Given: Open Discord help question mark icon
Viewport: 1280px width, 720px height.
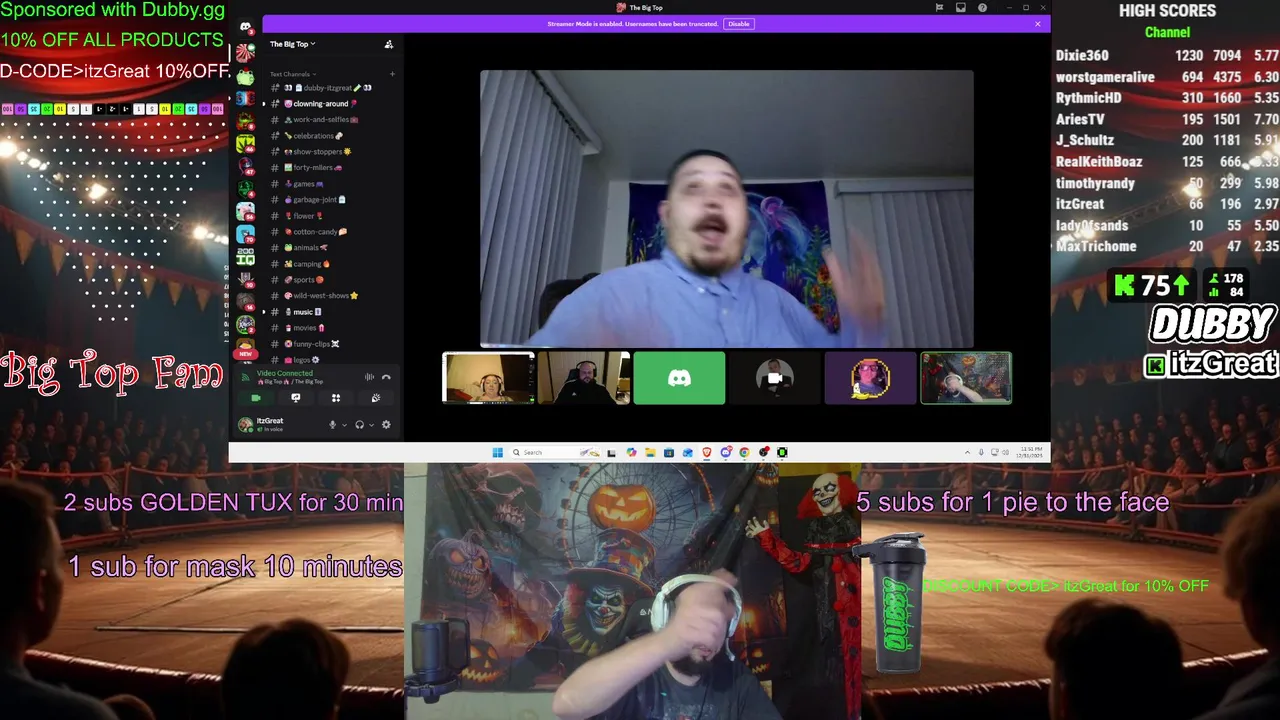Looking at the screenshot, I should point(983,8).
